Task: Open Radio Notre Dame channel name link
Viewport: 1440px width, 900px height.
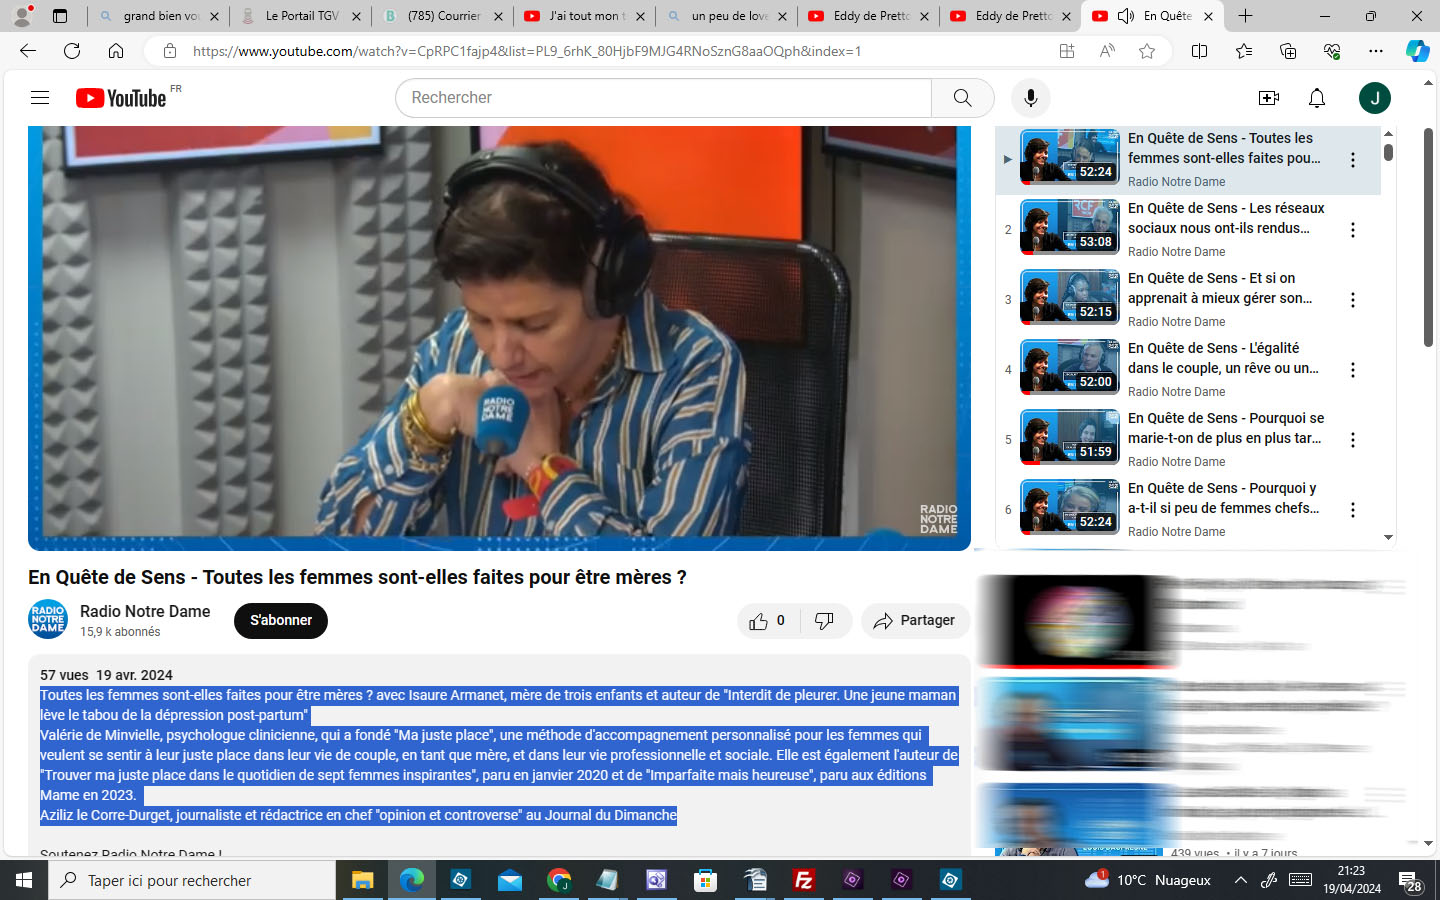Action: click(145, 611)
